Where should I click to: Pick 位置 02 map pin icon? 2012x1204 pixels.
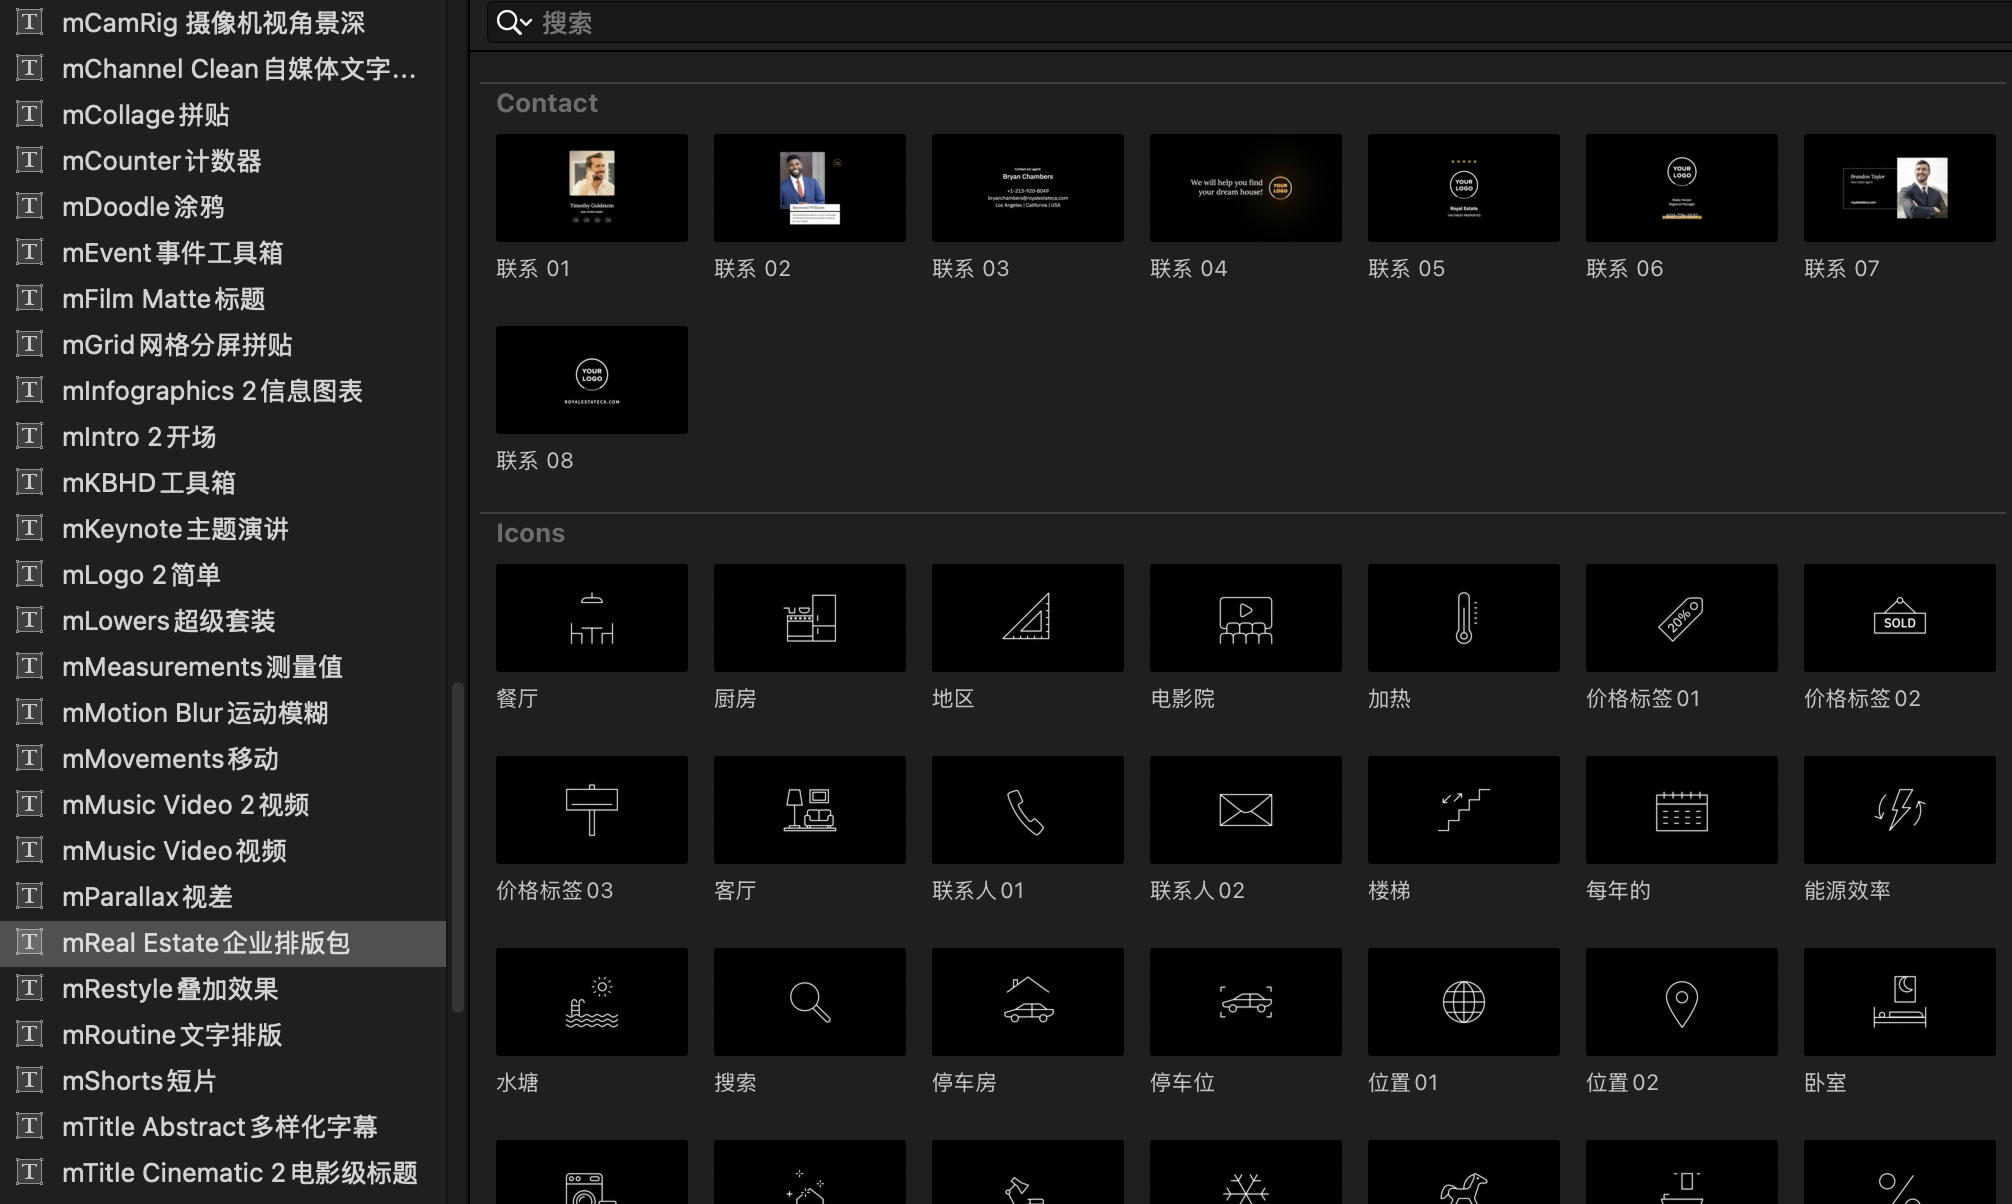point(1682,1002)
